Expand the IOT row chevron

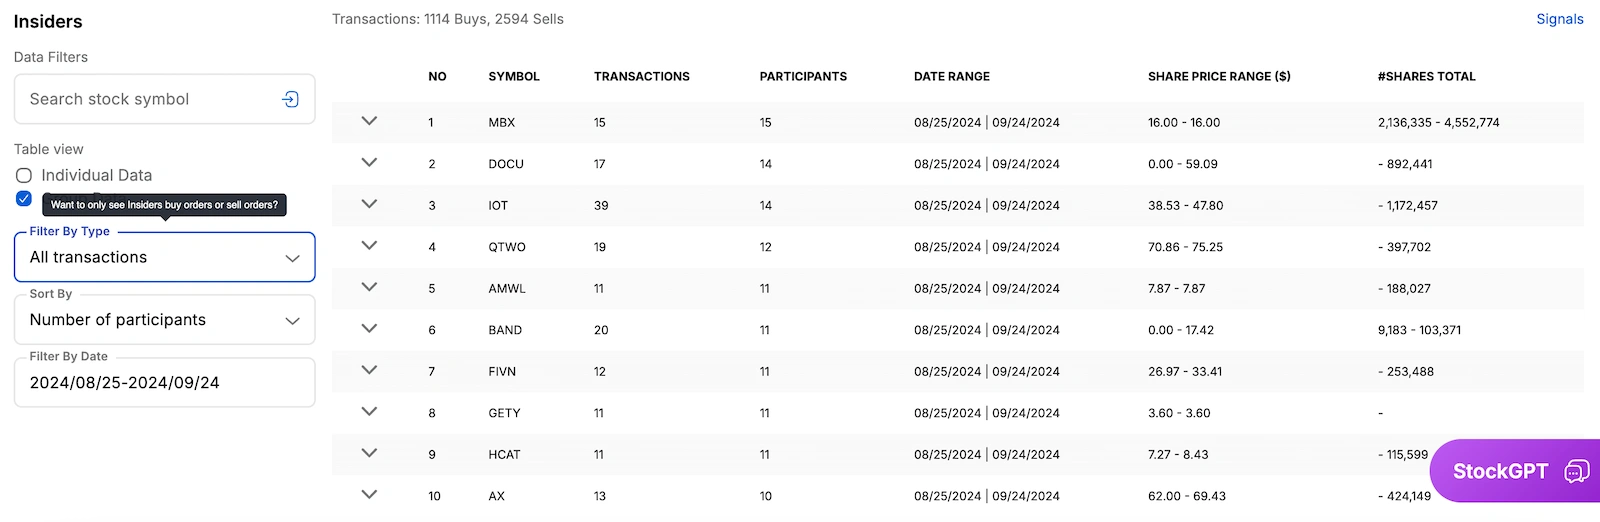tap(369, 204)
